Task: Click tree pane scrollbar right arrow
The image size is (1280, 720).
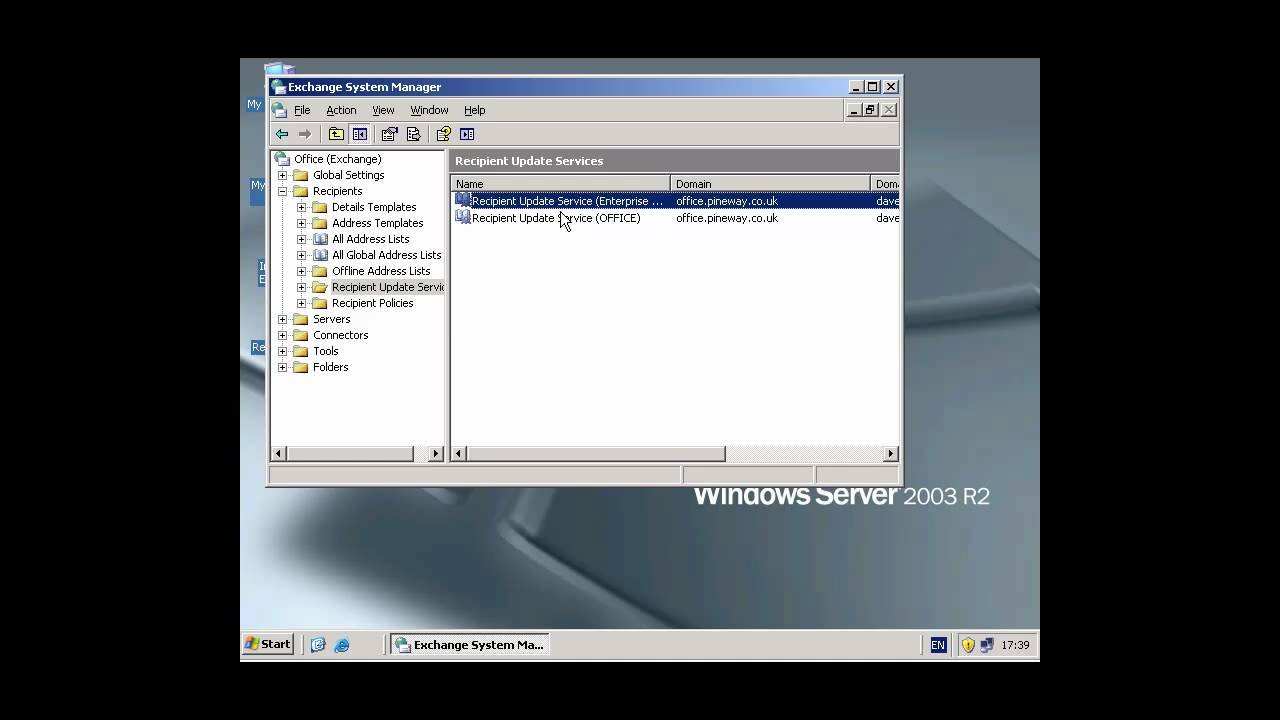Action: click(435, 454)
